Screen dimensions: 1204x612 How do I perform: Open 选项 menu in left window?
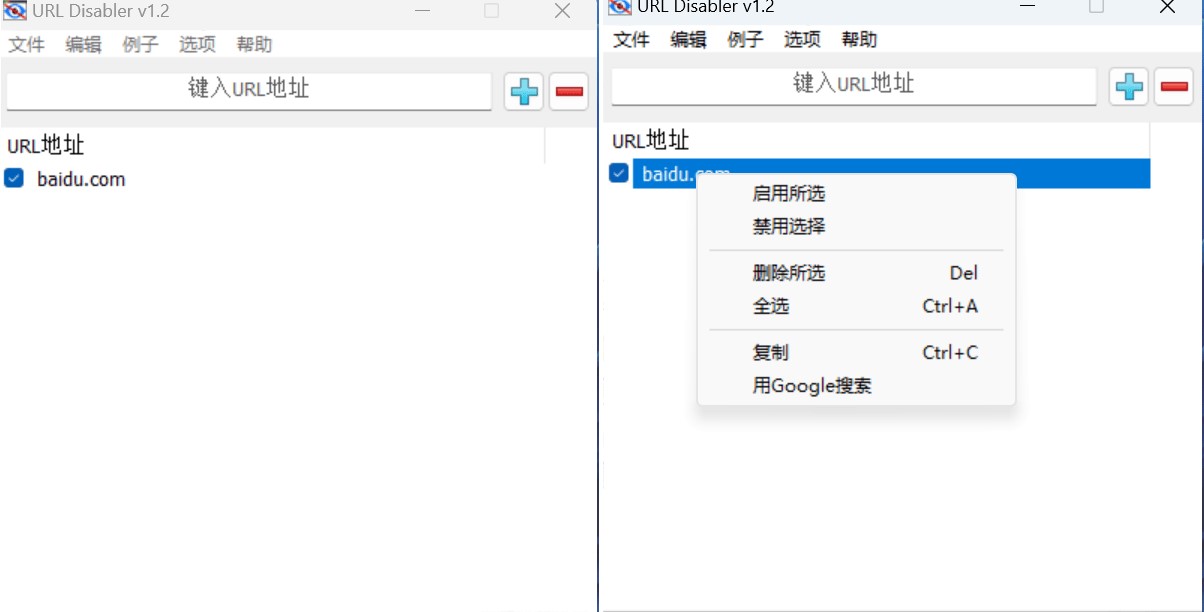point(197,45)
